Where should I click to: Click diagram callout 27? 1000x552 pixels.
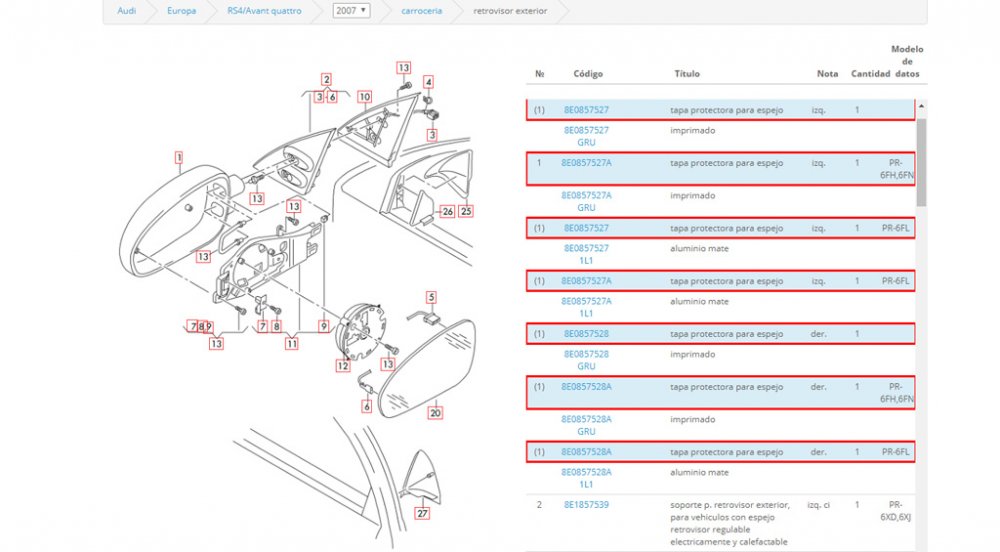[x=422, y=513]
